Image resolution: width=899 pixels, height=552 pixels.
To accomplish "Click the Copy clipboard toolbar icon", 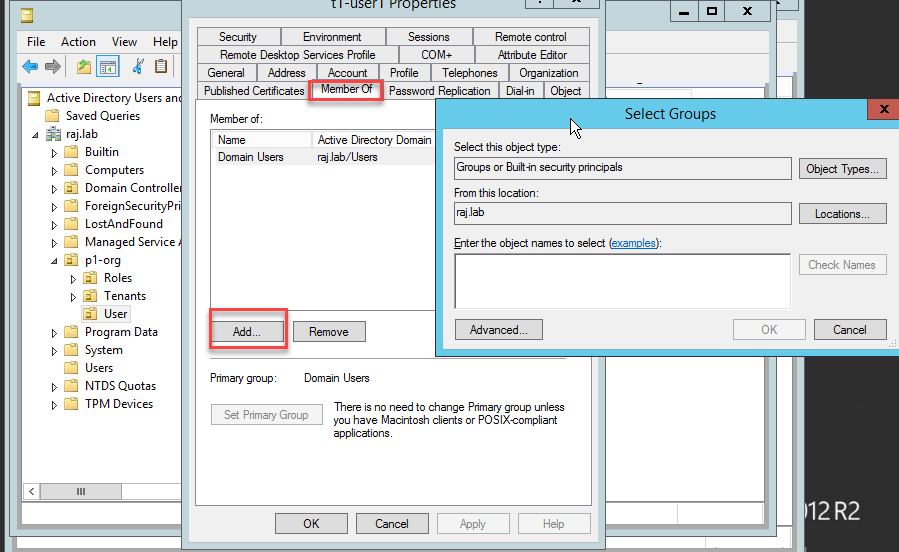I will coord(161,66).
